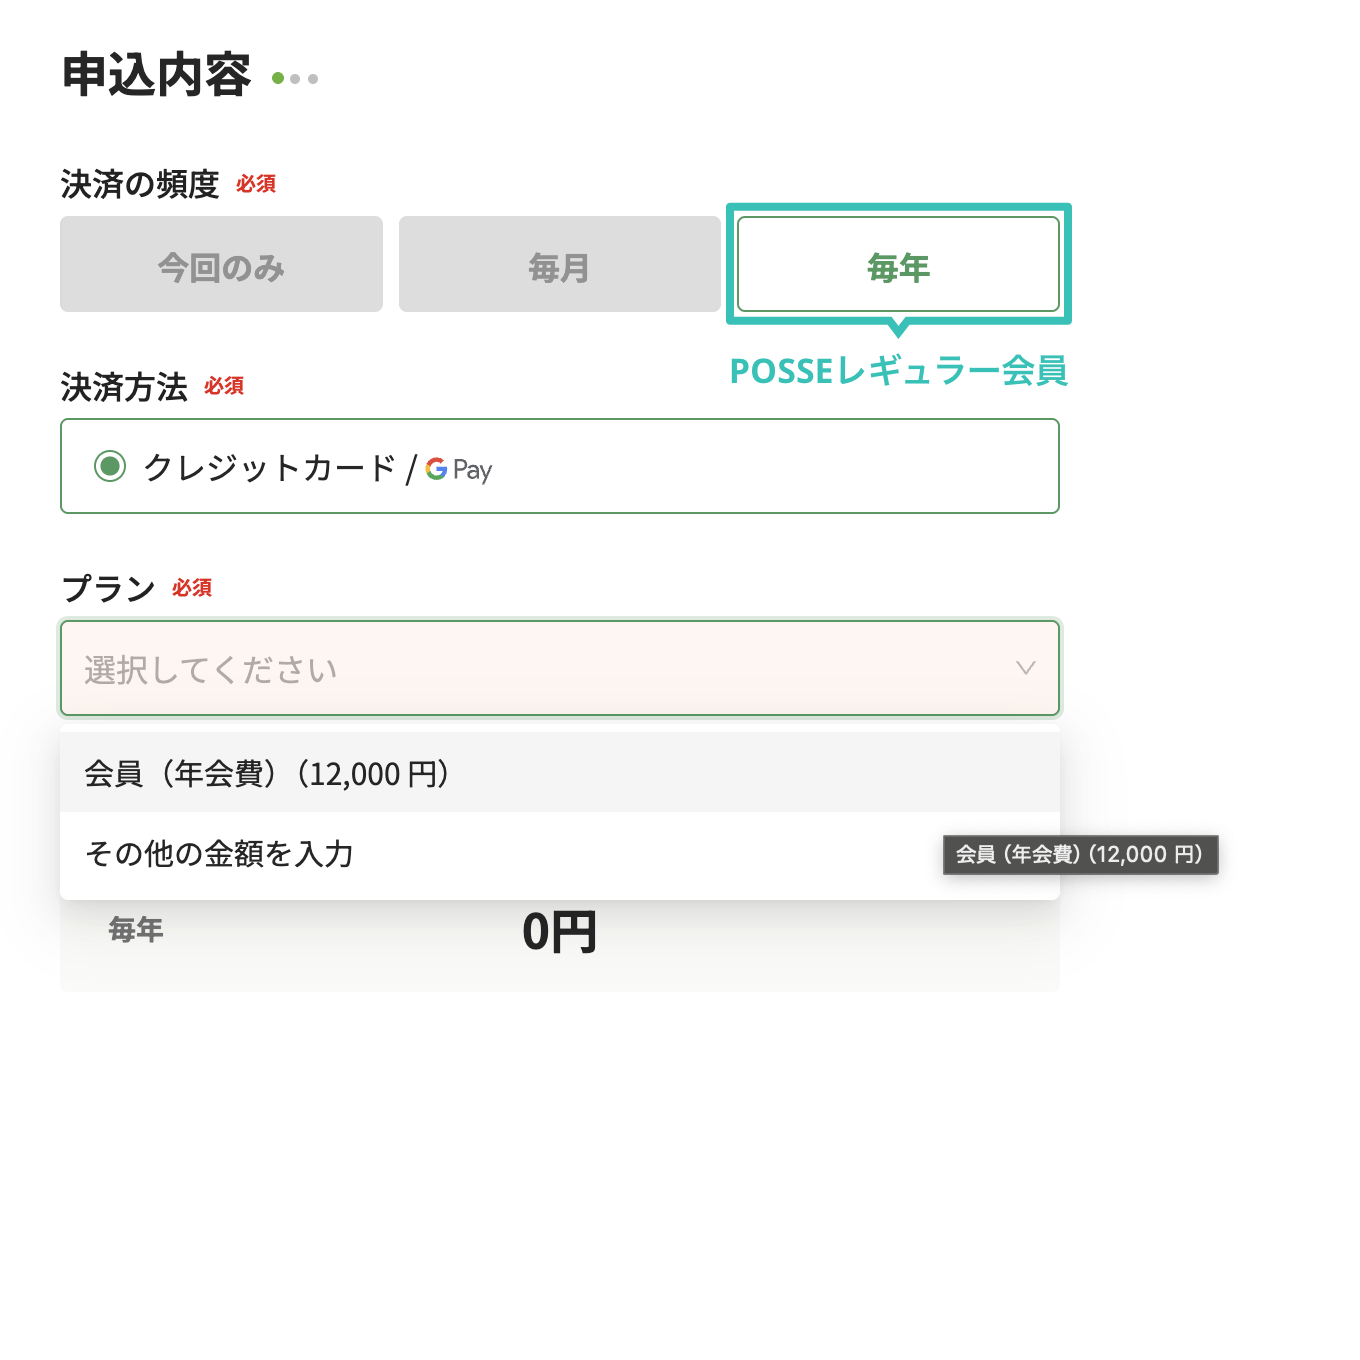The width and height of the screenshot is (1360, 1360).
Task: Select the 今回のみ payment frequency
Action: 221,265
